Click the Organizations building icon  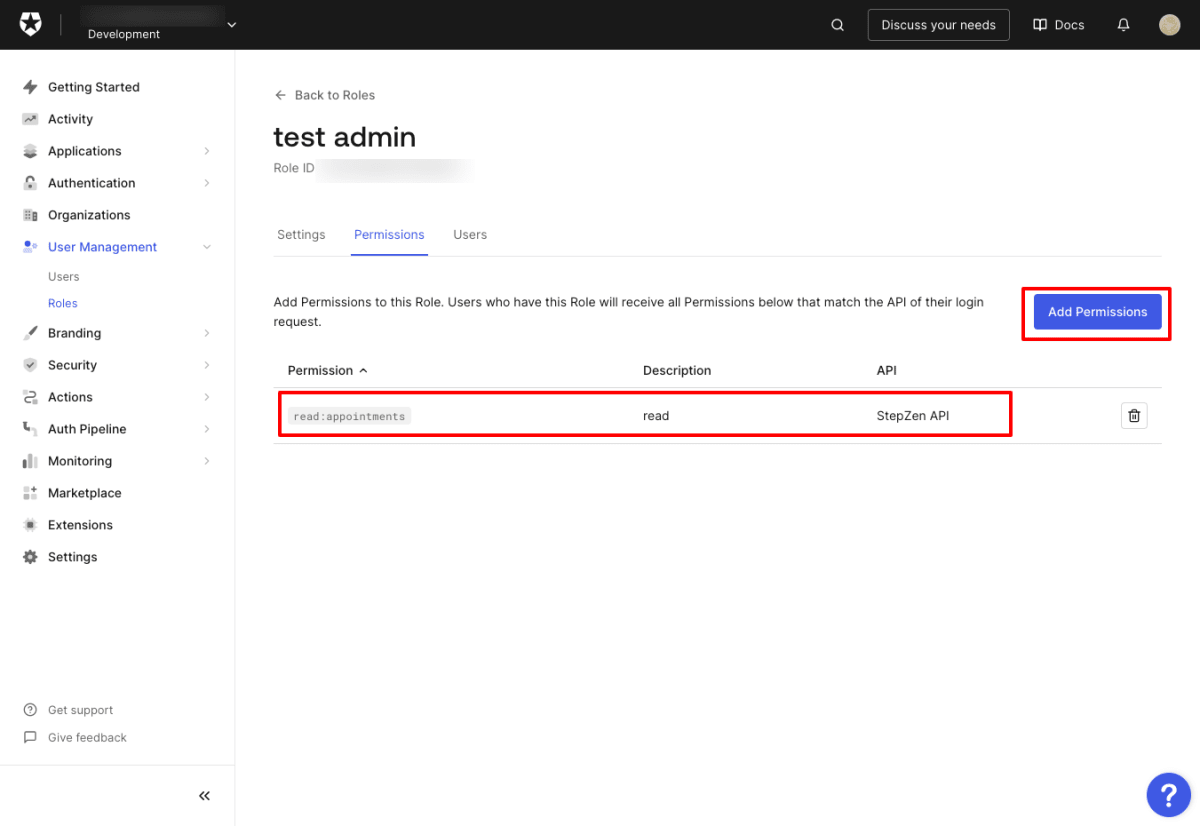coord(30,215)
